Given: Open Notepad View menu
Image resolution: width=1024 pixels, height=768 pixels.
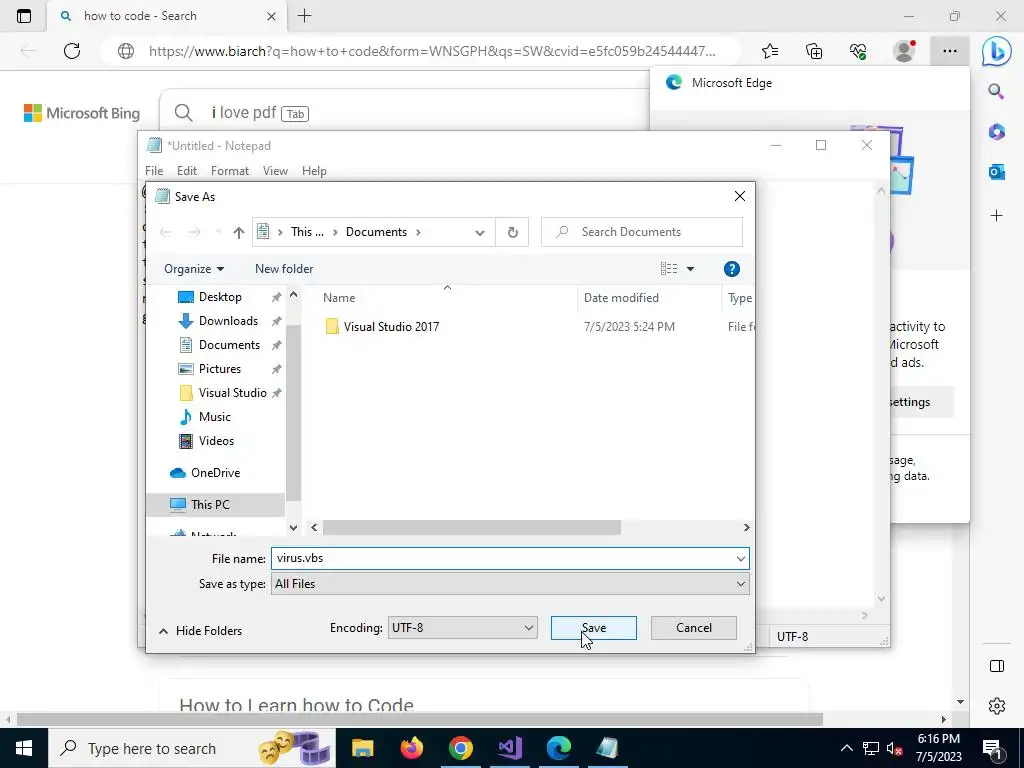Looking at the screenshot, I should (275, 171).
